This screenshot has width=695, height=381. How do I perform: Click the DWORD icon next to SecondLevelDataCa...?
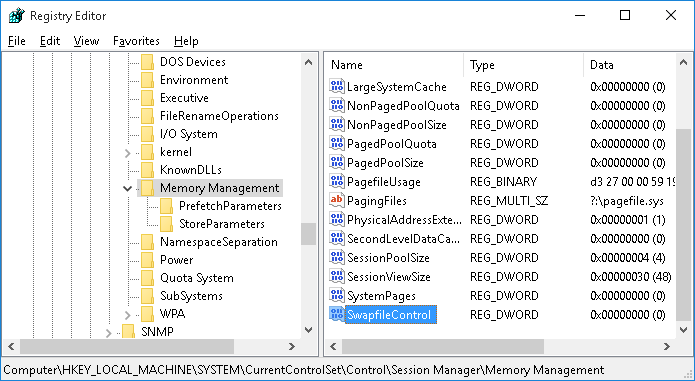(x=337, y=239)
